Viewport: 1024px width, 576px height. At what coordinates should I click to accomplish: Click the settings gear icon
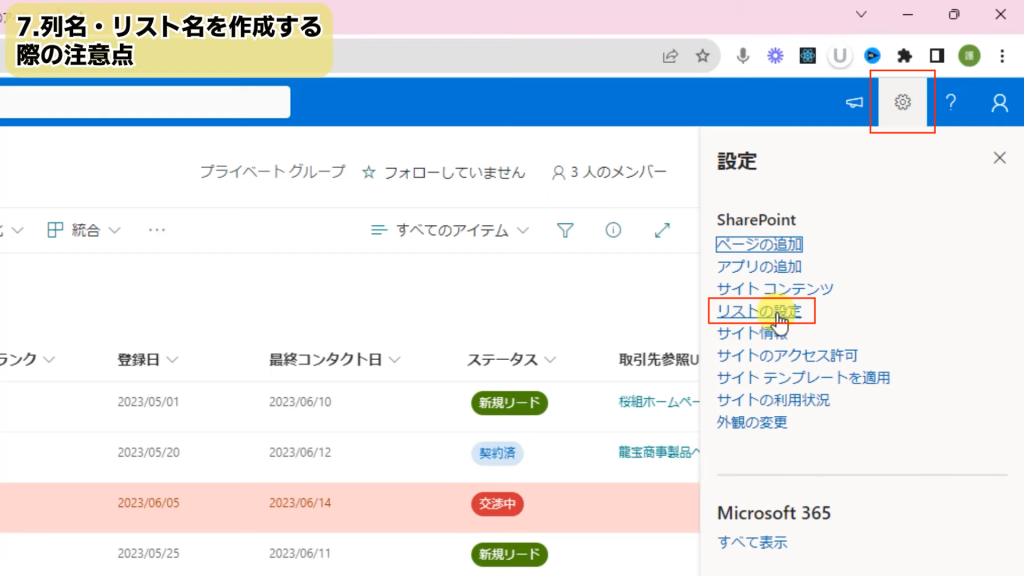pos(903,102)
